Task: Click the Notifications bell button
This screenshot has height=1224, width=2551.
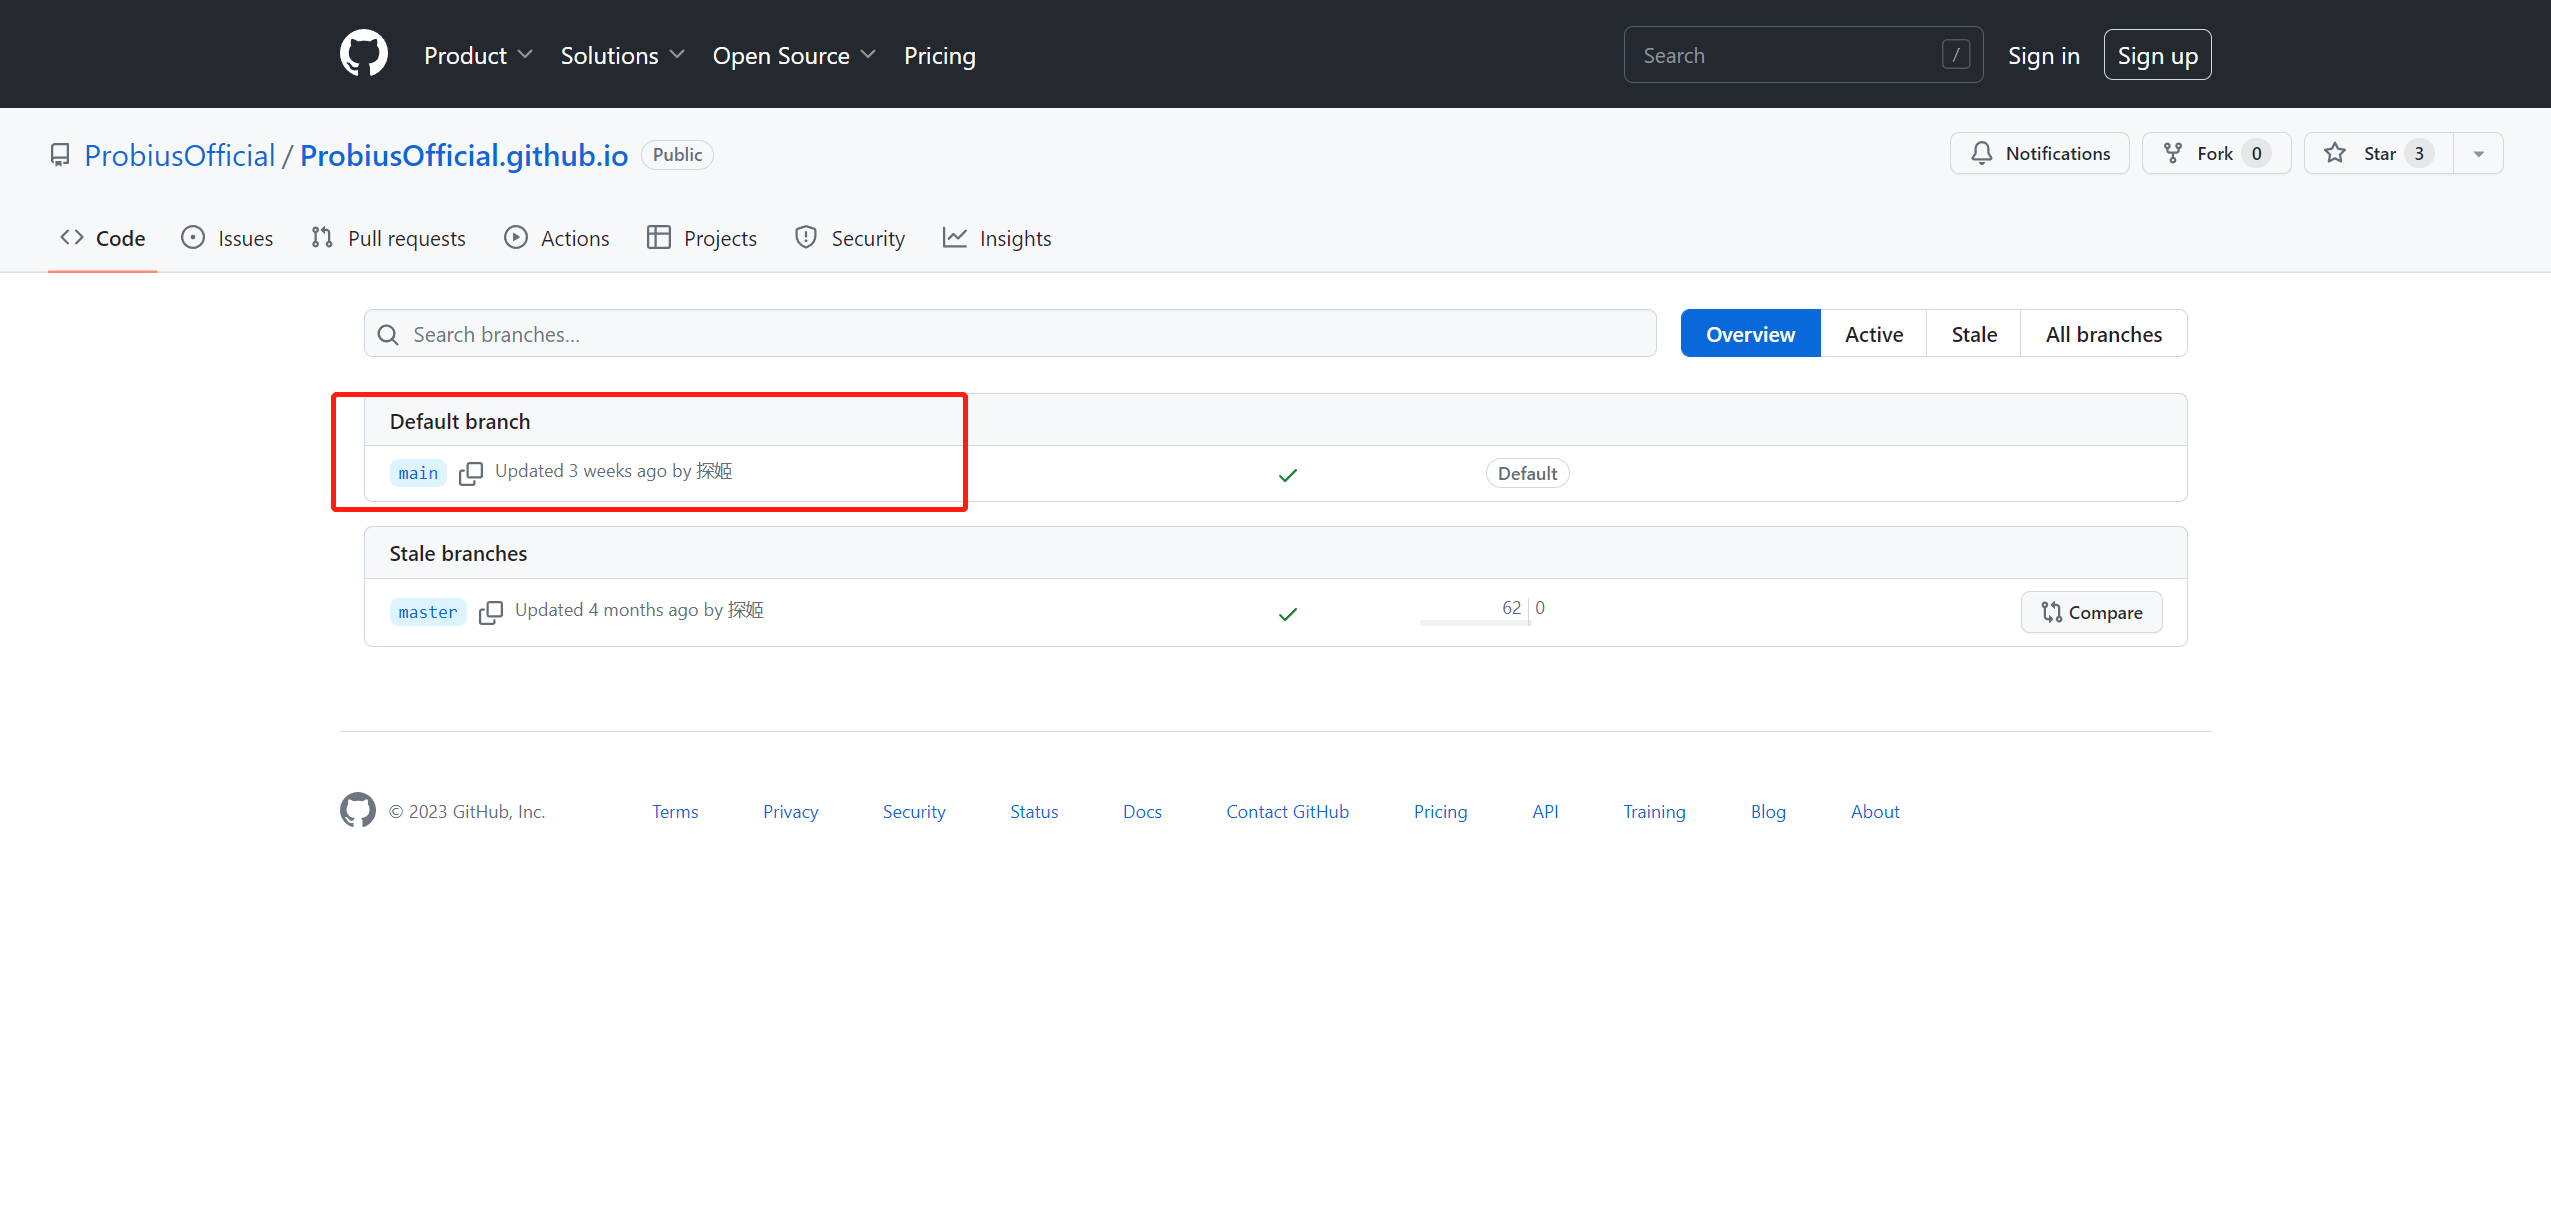Action: coord(2039,153)
